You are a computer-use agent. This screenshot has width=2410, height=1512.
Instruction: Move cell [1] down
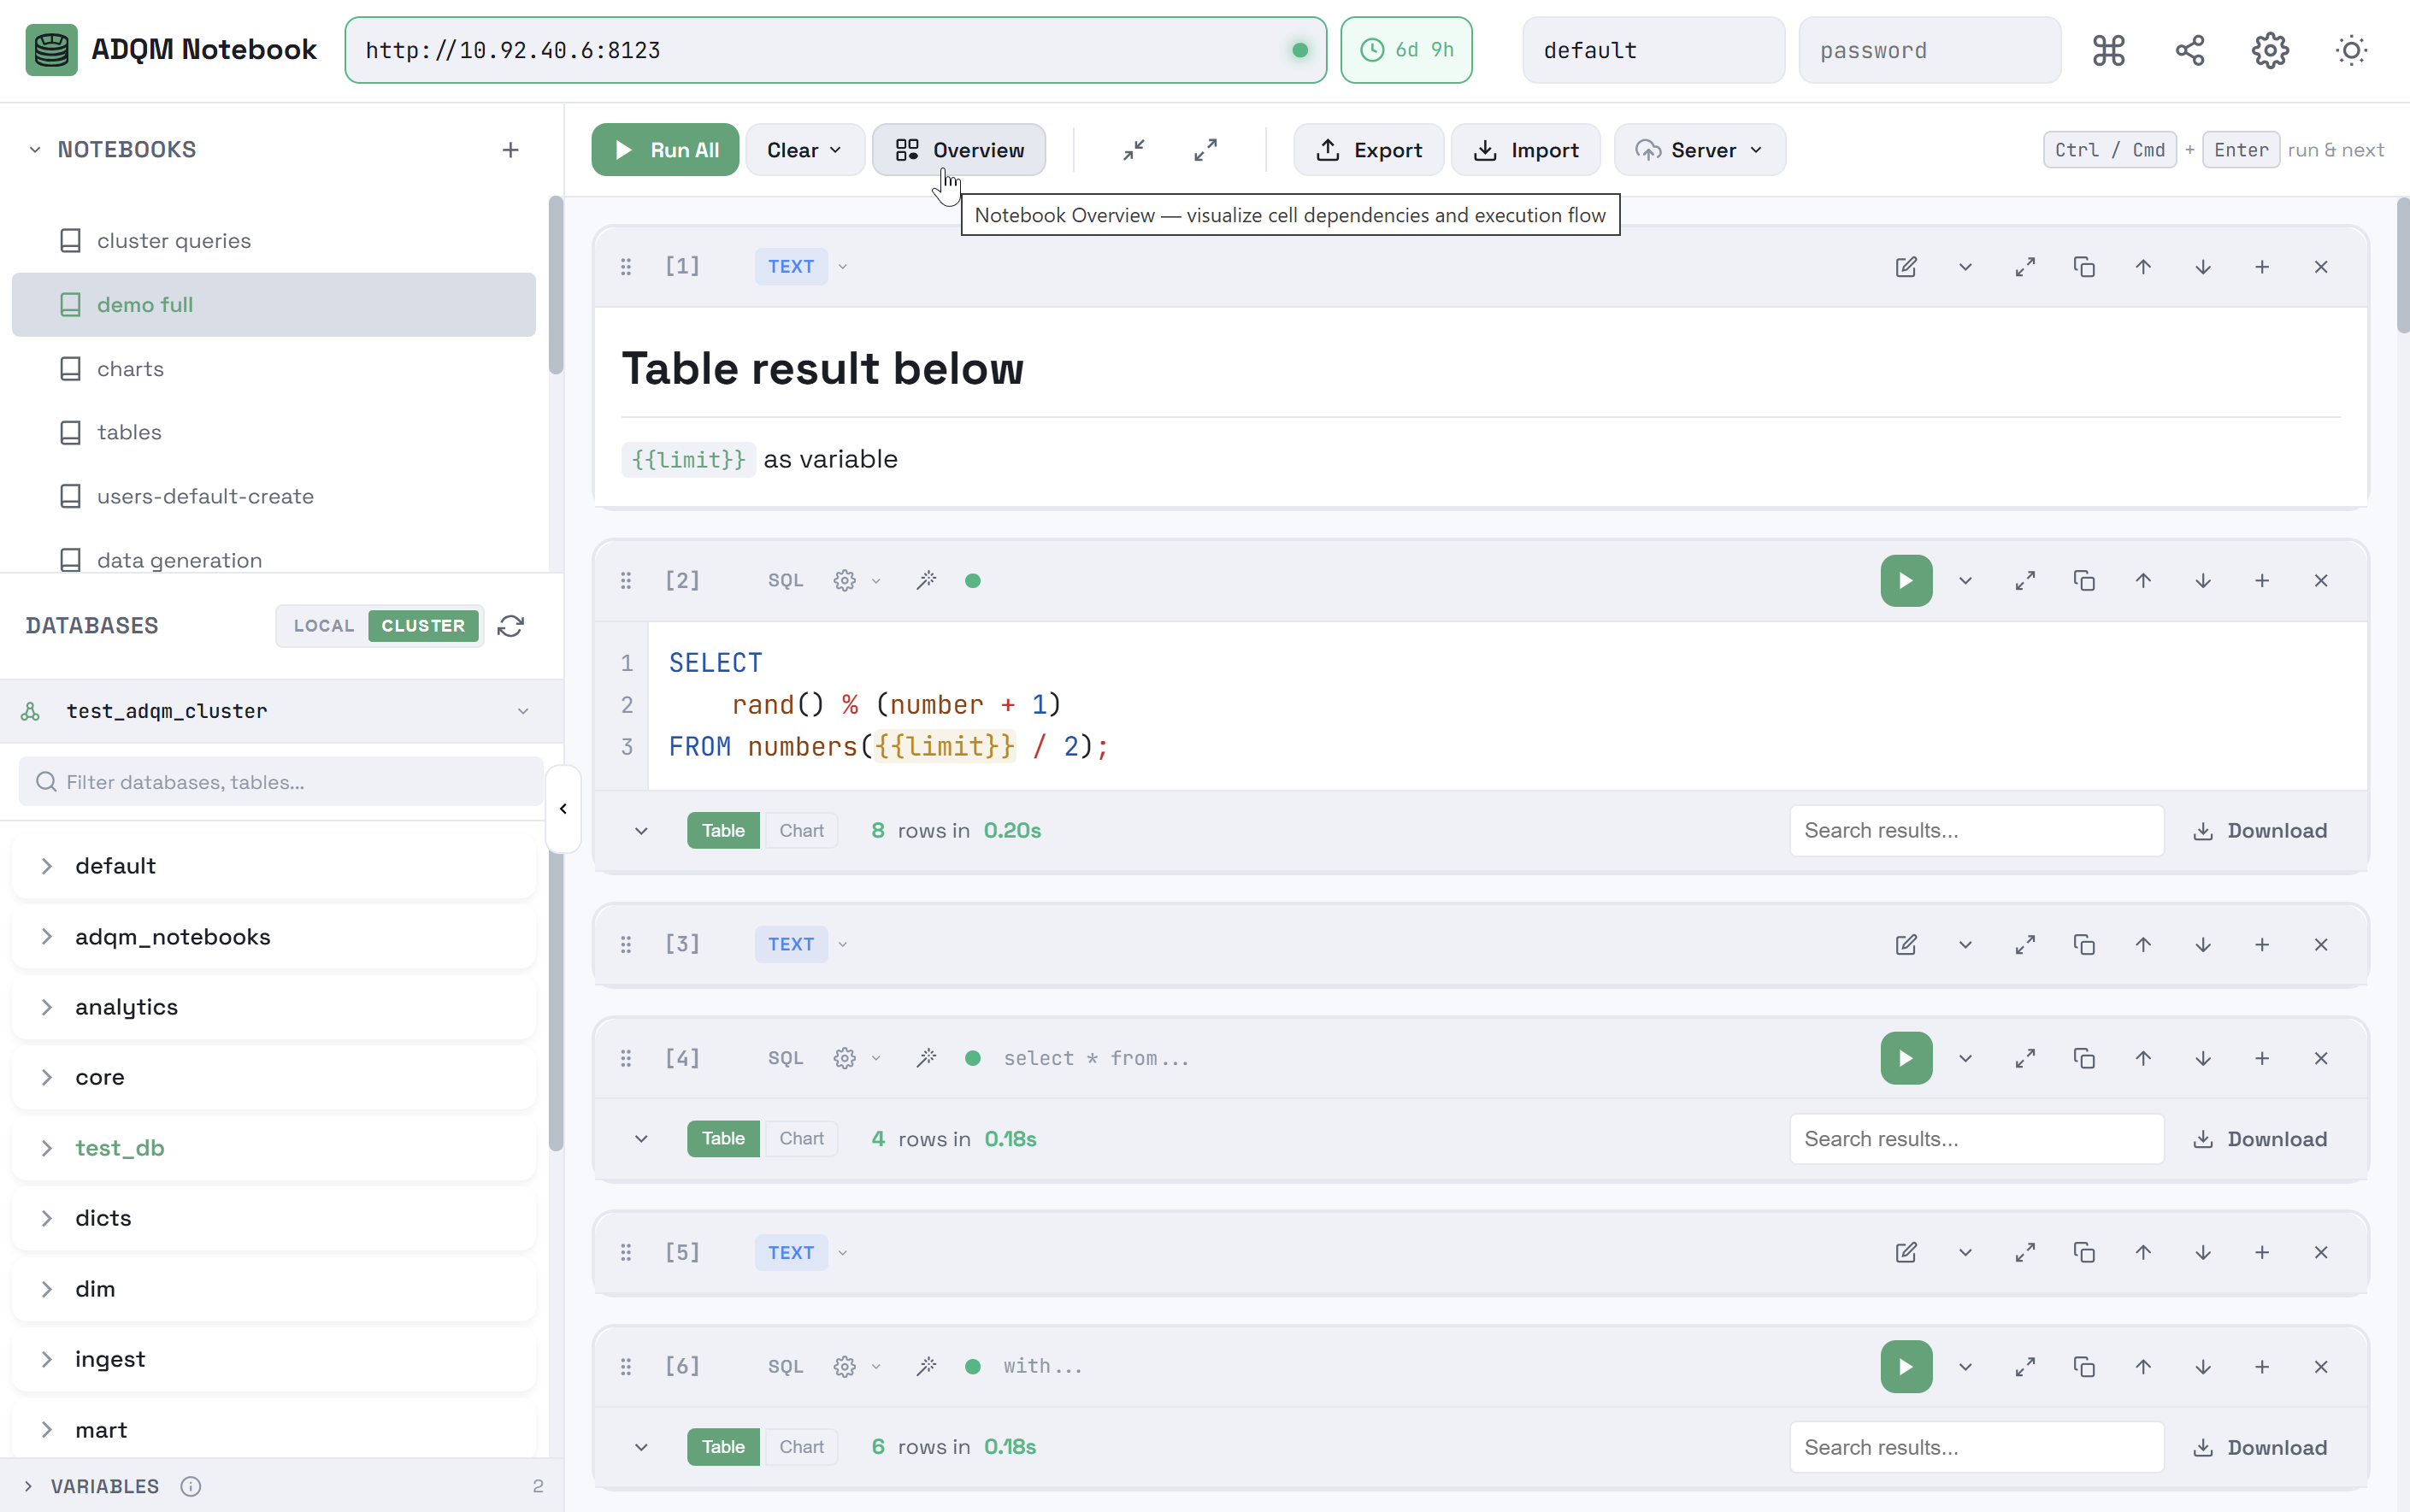click(x=2203, y=267)
